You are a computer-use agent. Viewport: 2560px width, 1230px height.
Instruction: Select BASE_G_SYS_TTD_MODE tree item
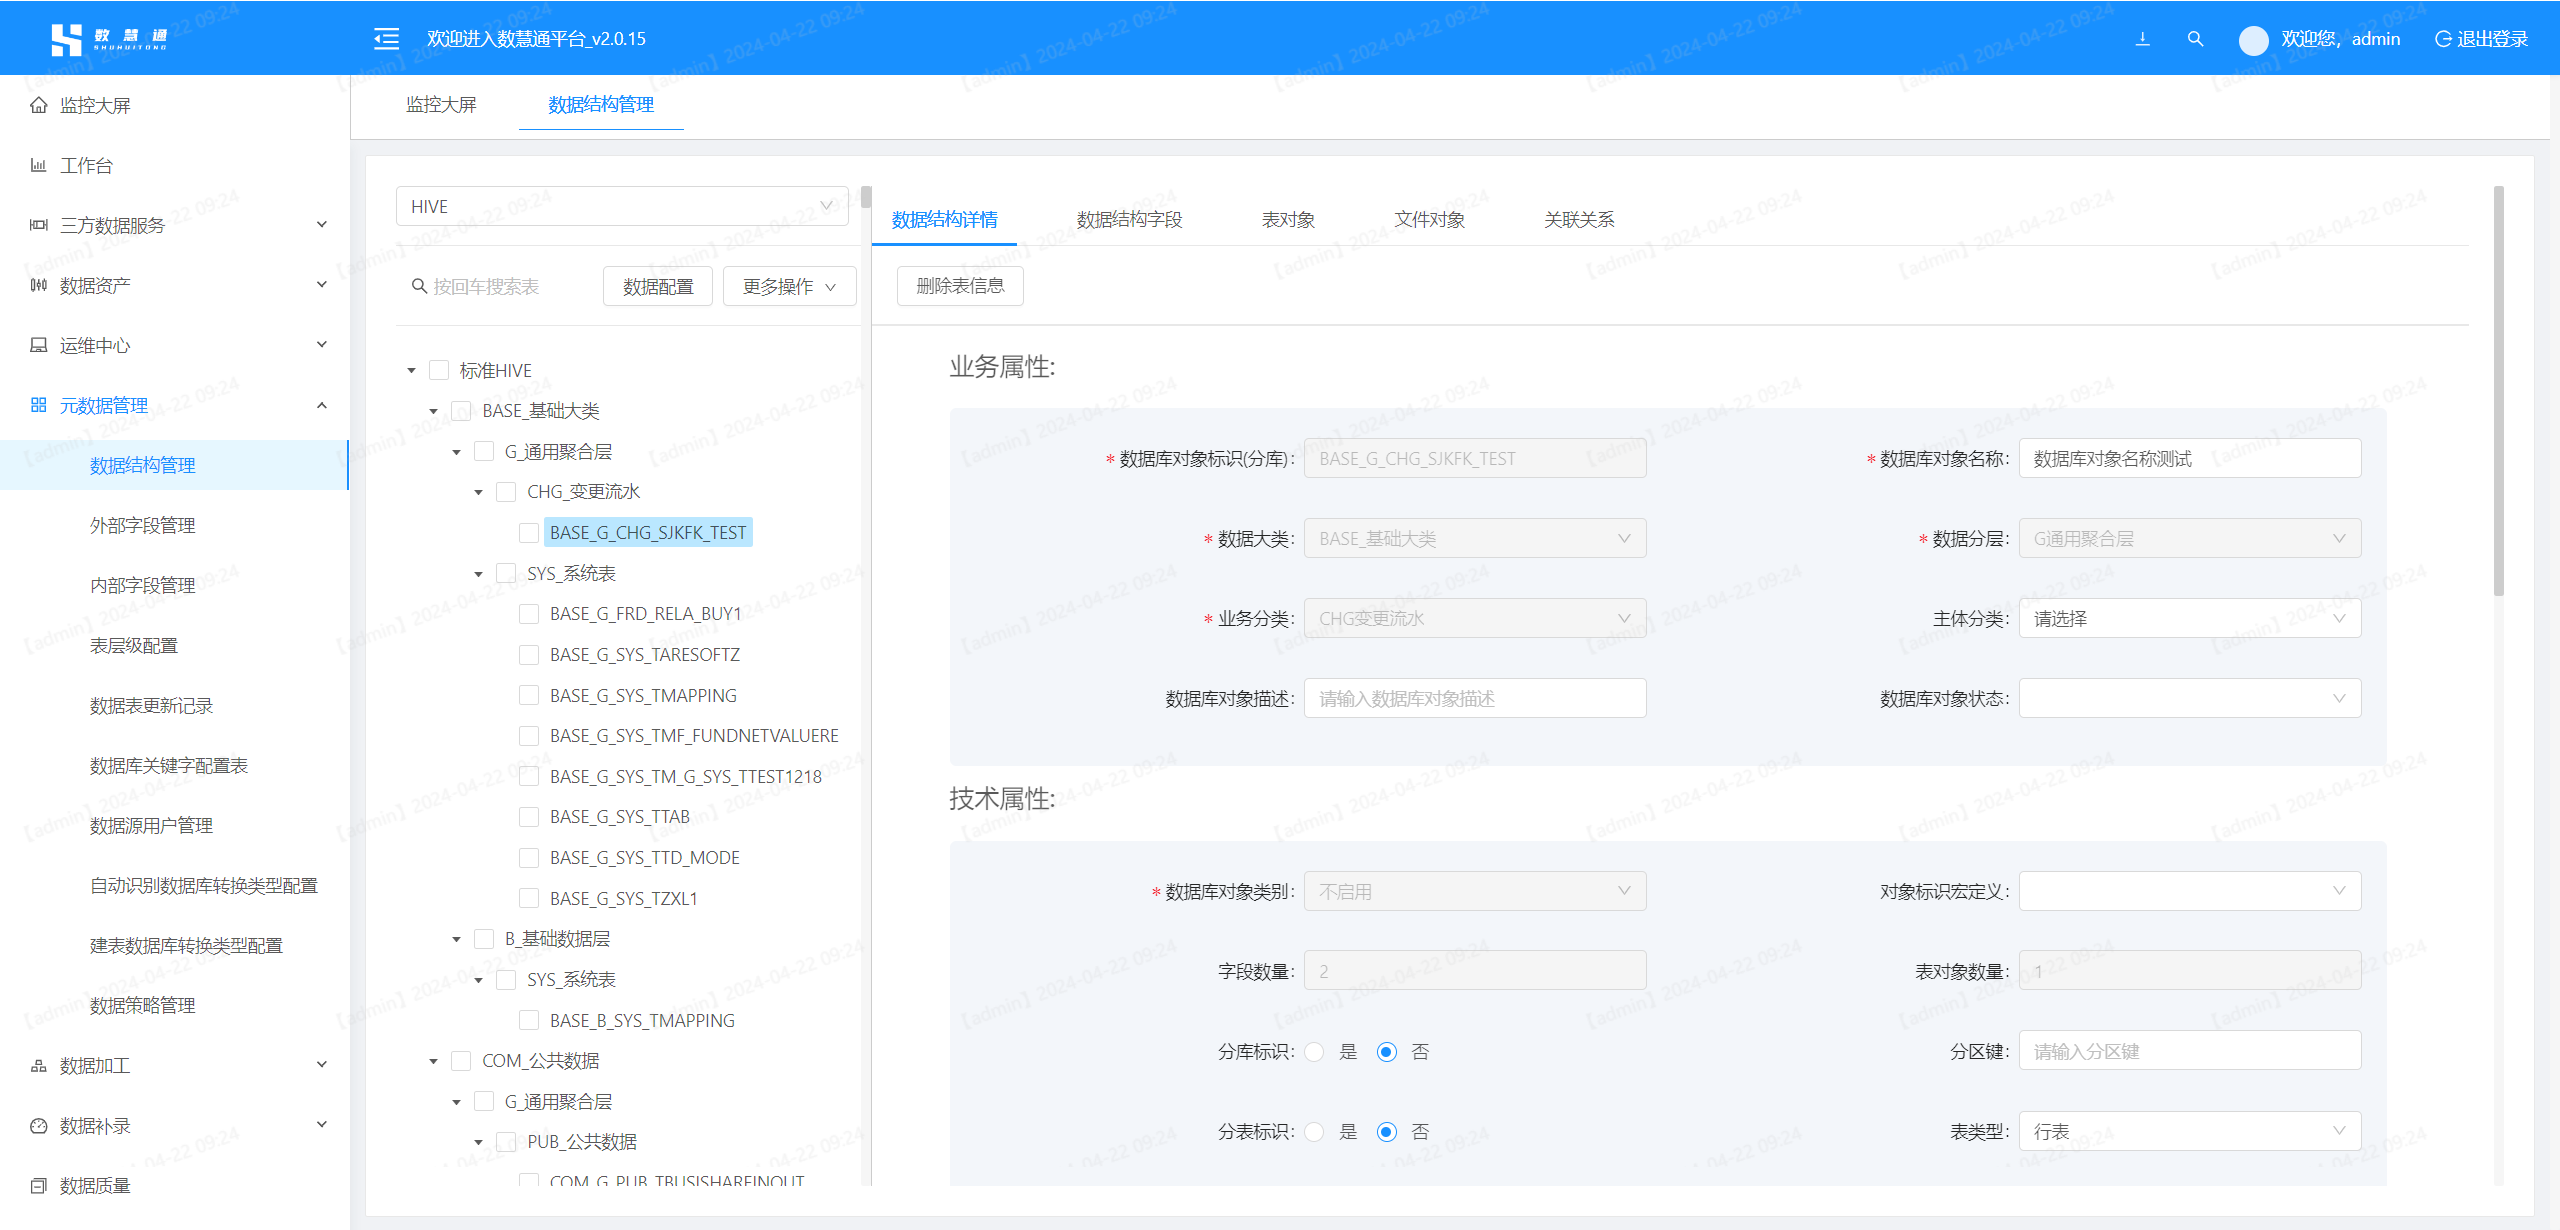click(645, 858)
